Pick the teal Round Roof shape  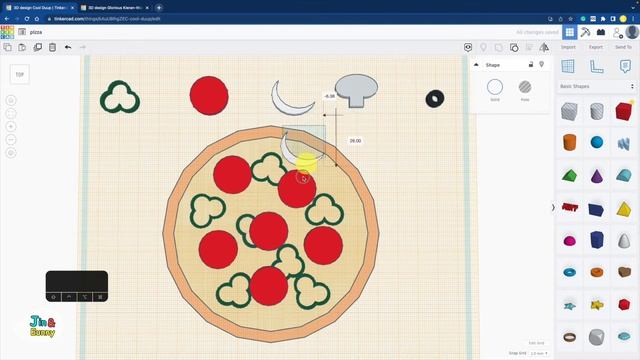624,175
